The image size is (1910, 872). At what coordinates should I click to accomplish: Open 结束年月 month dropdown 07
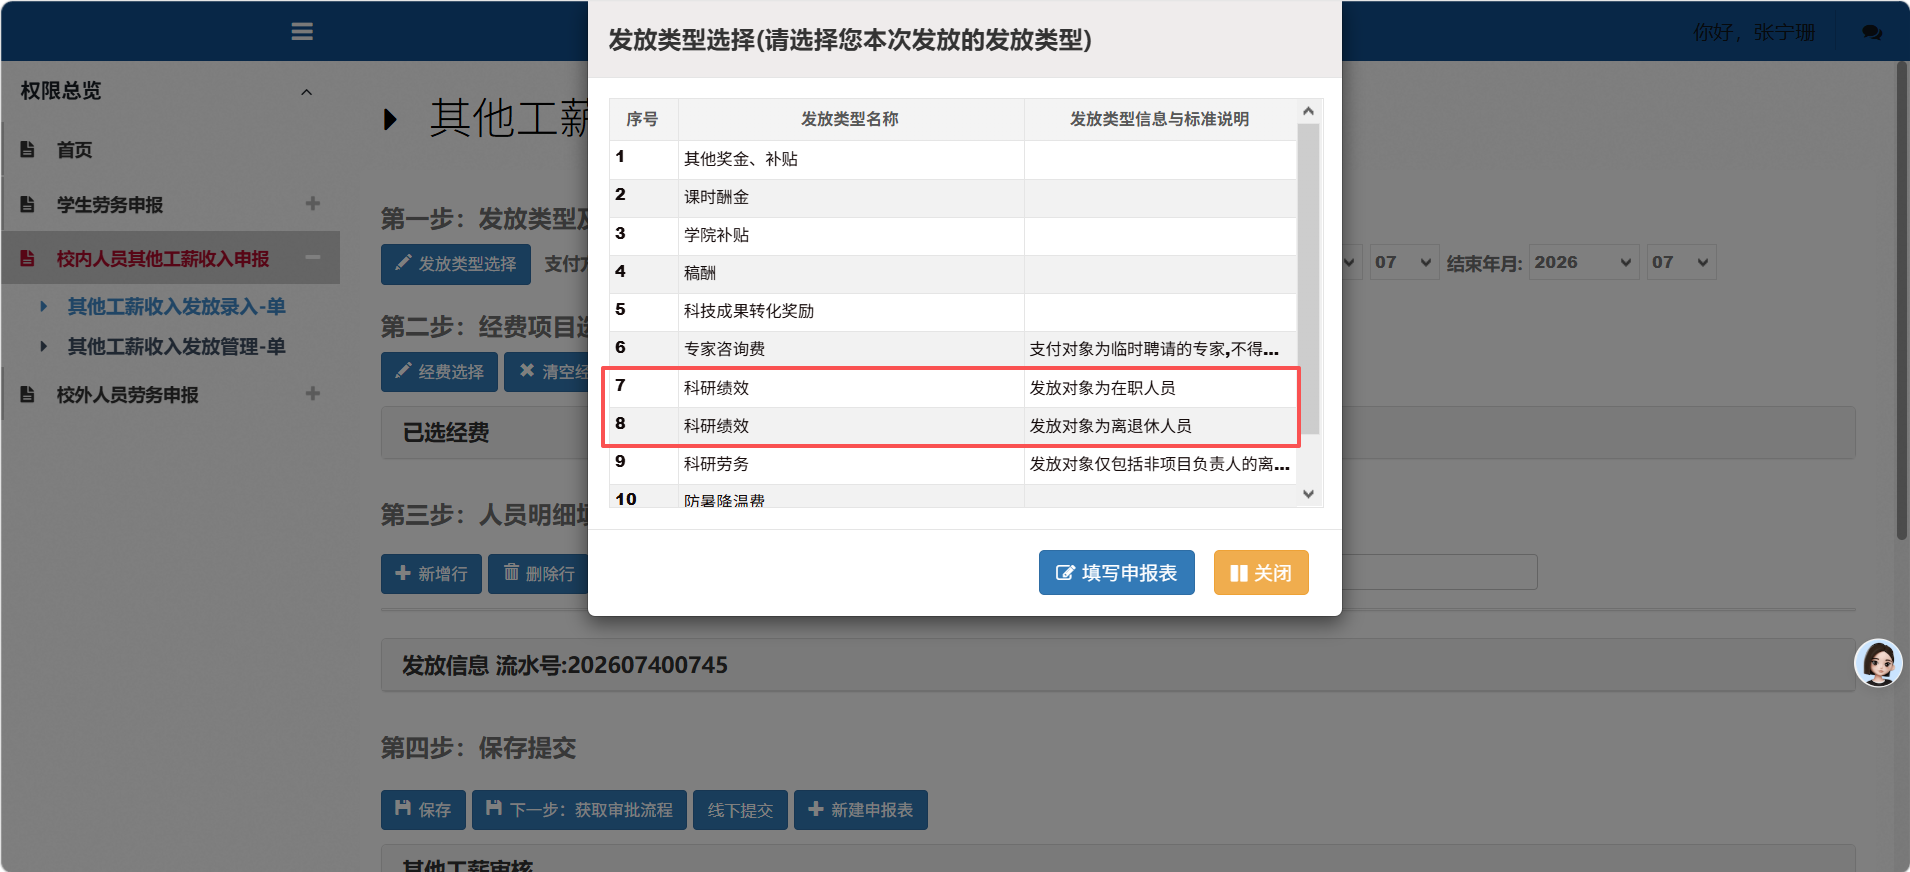click(x=1681, y=262)
